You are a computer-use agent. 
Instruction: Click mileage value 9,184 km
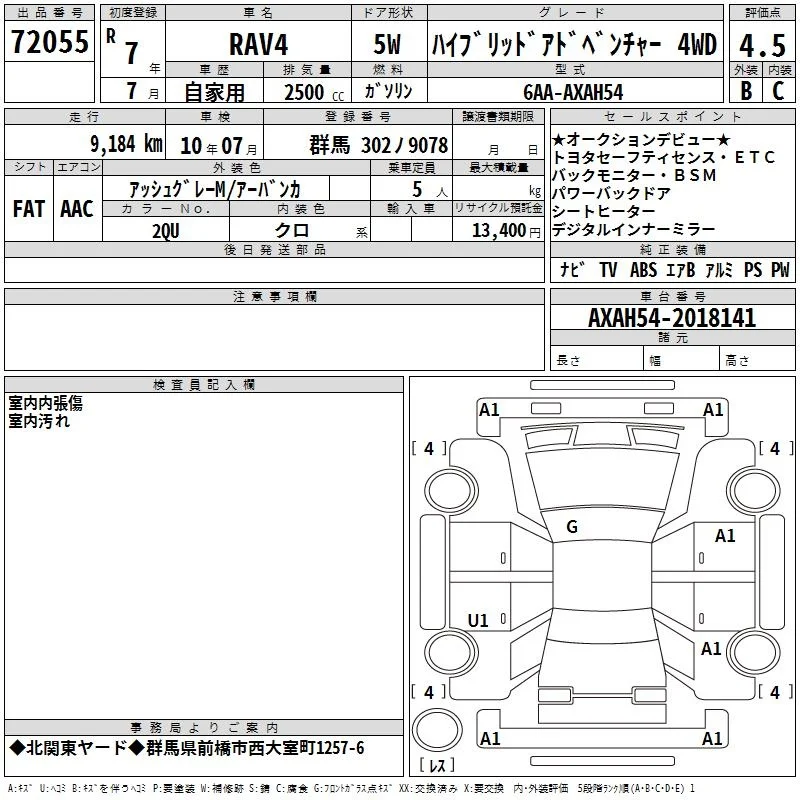(x=127, y=143)
